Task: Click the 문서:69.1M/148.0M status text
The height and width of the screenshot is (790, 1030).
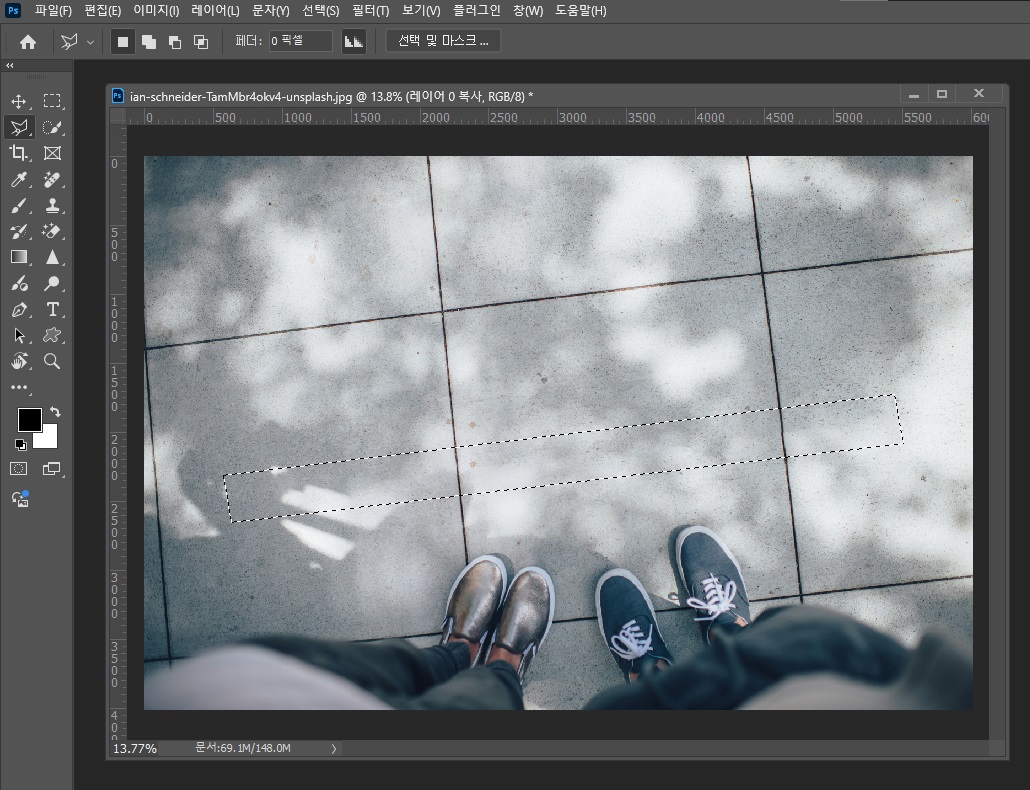Action: pyautogui.click(x=242, y=748)
